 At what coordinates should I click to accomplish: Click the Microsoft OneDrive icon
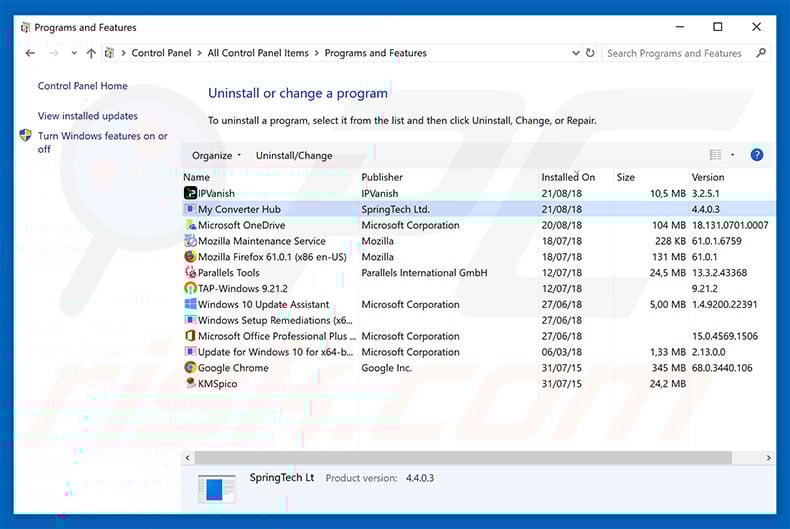click(190, 225)
